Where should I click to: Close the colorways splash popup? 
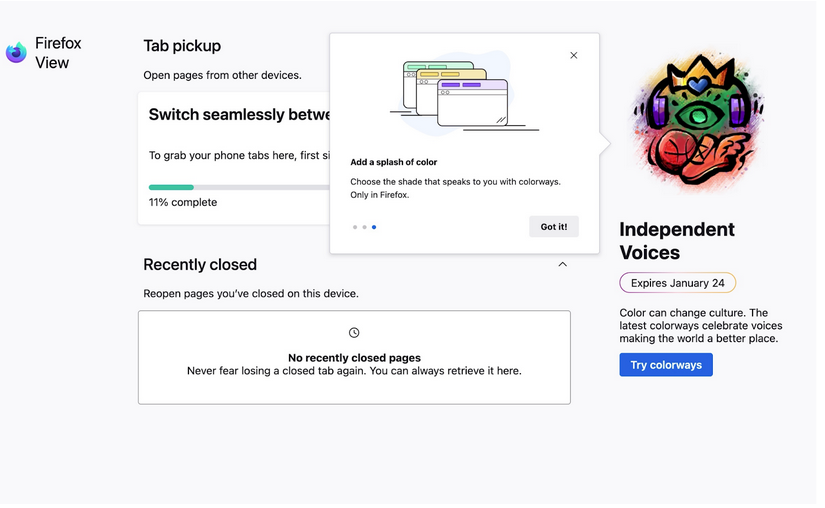click(574, 55)
